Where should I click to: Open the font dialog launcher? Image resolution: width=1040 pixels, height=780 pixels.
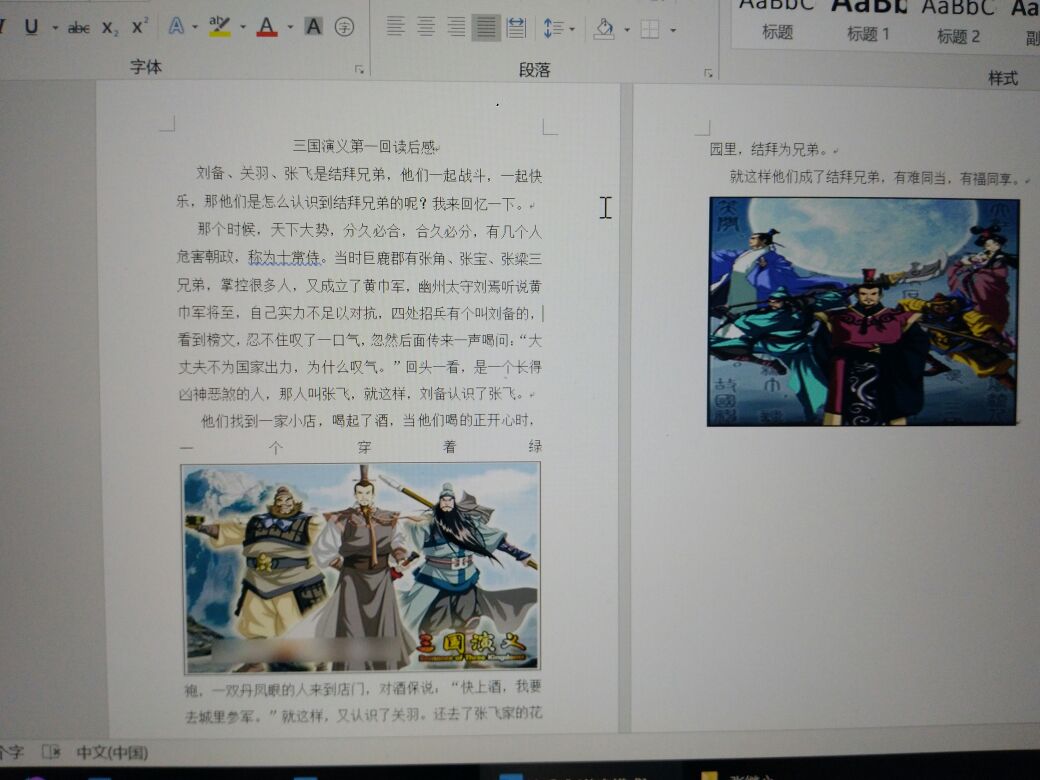359,70
